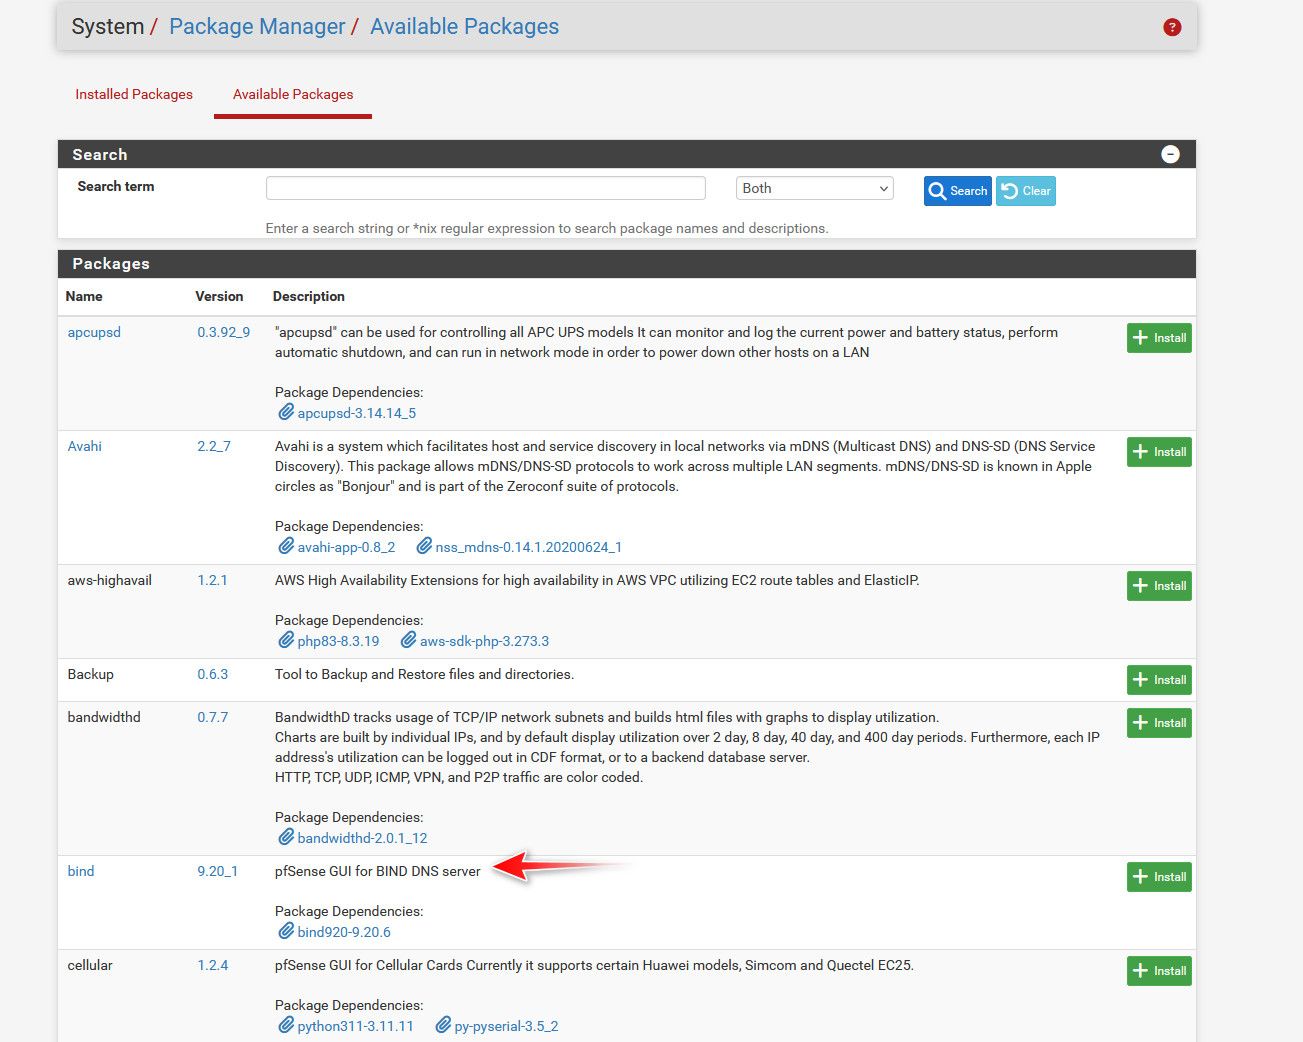Click the paperclip icon beside bind920-9.20.6
The width and height of the screenshot is (1303, 1042).
pyautogui.click(x=286, y=931)
